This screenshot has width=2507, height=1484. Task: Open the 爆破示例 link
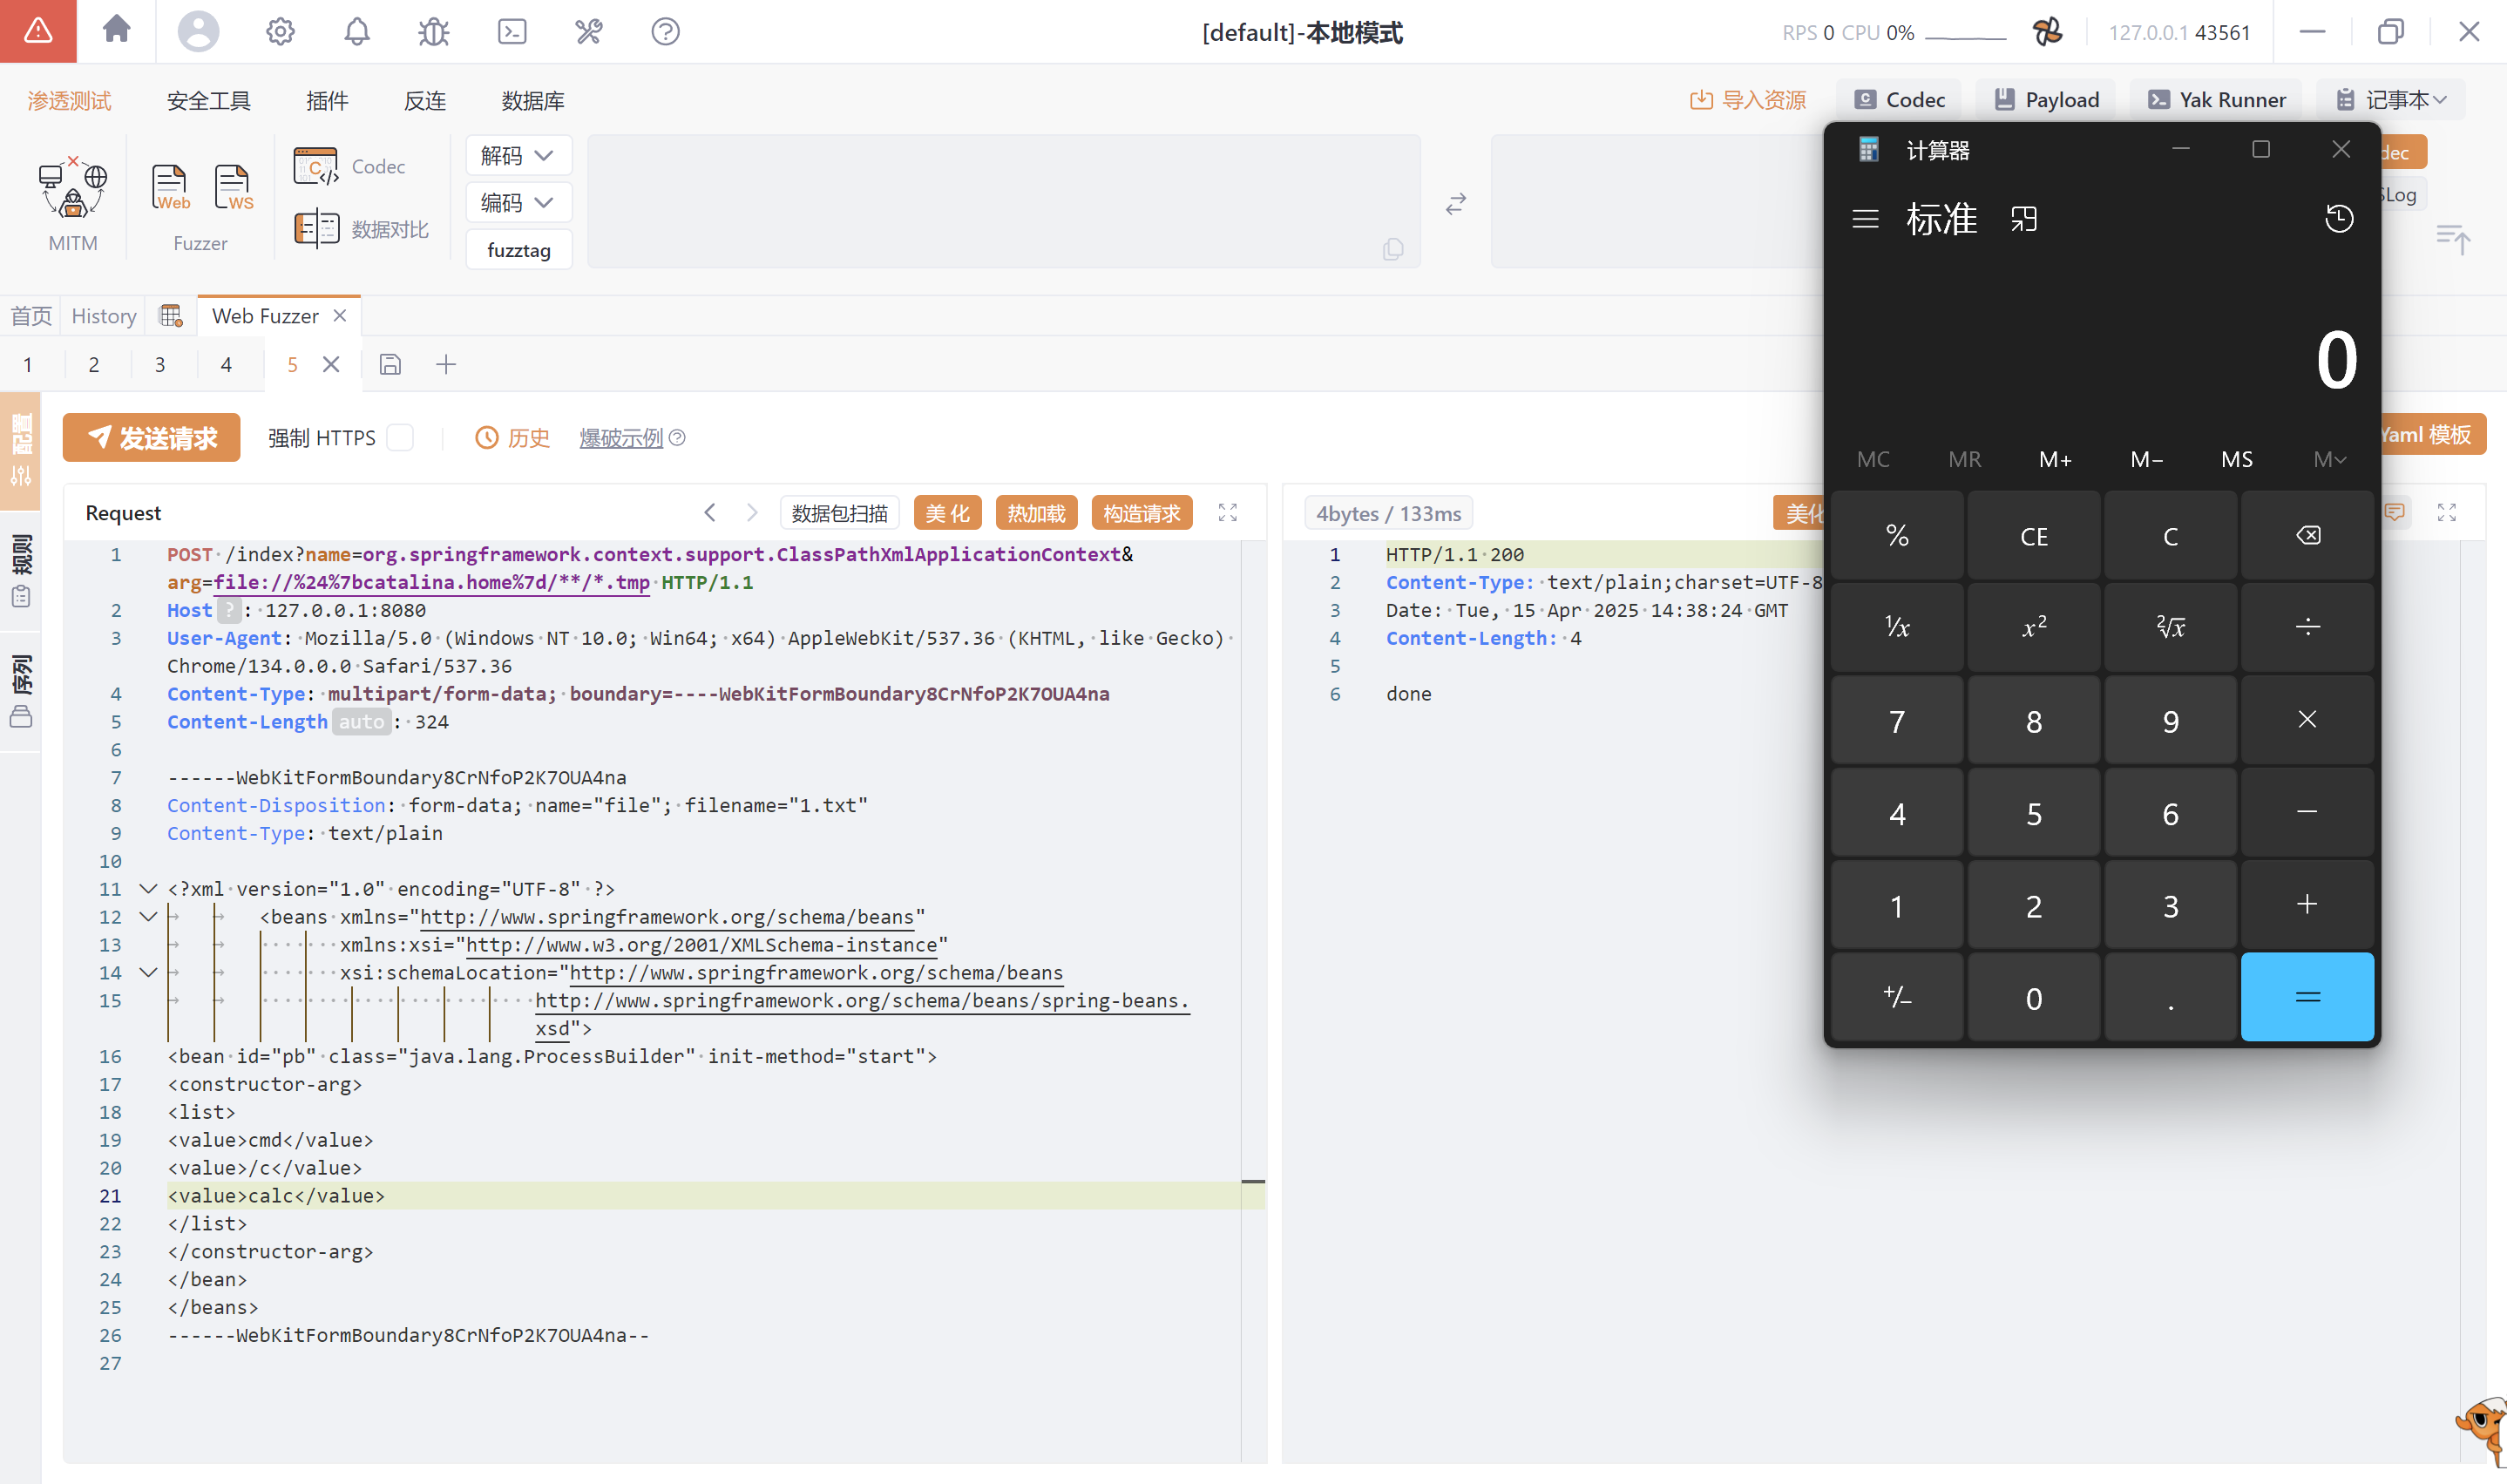pos(620,438)
